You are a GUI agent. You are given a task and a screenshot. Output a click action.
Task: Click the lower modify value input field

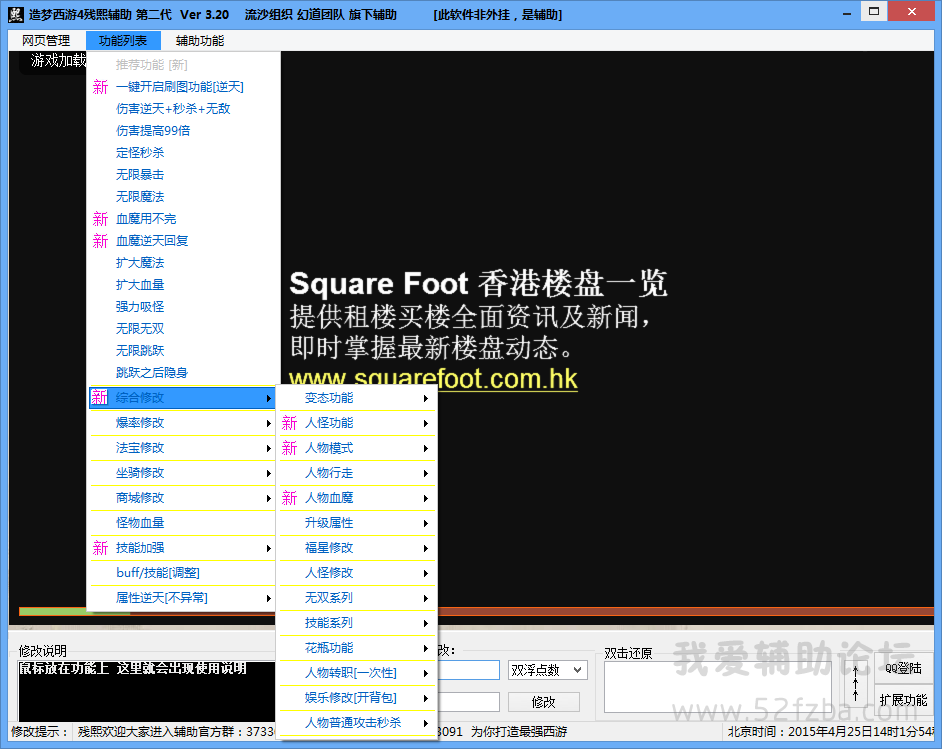tap(469, 702)
